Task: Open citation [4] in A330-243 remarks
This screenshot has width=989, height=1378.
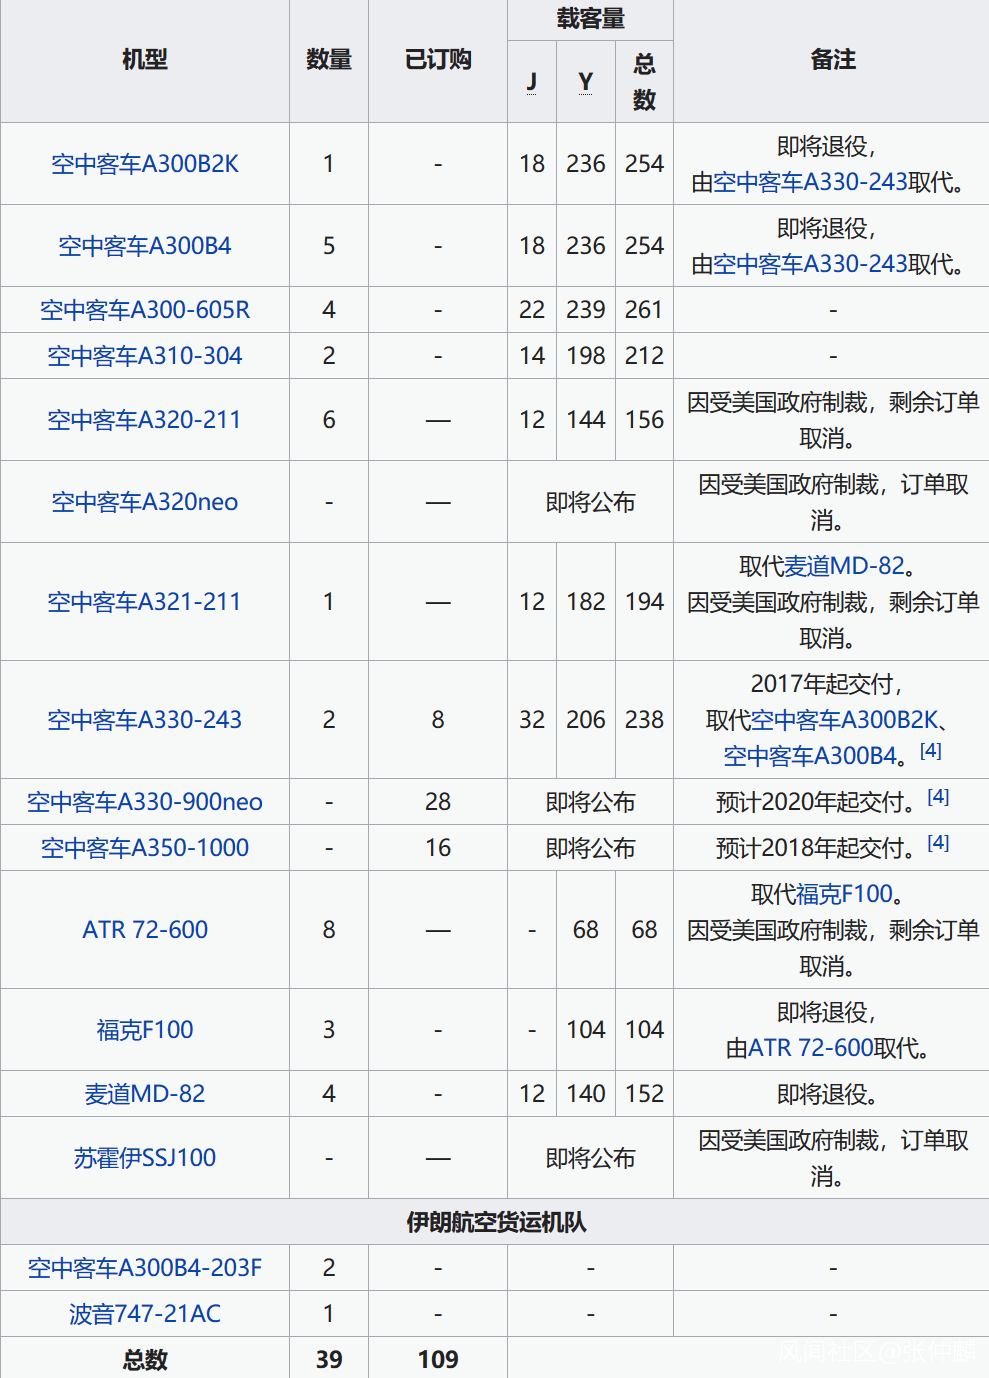Action: (x=931, y=750)
